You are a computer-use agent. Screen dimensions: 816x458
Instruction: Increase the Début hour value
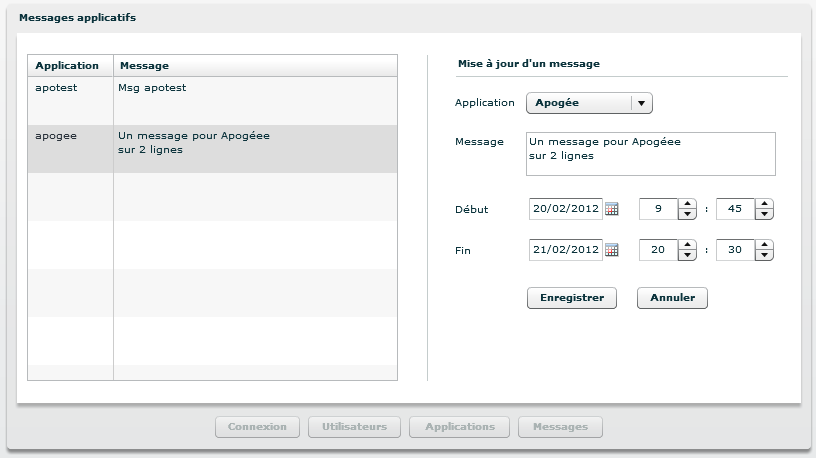(687, 205)
